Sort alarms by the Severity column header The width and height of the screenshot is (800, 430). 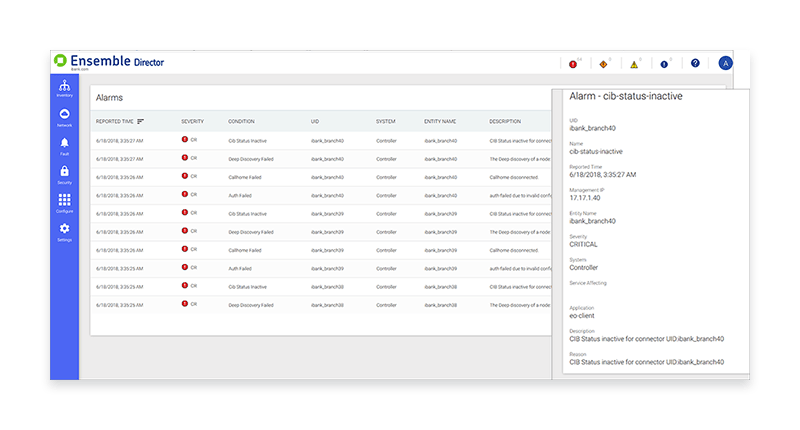[192, 121]
